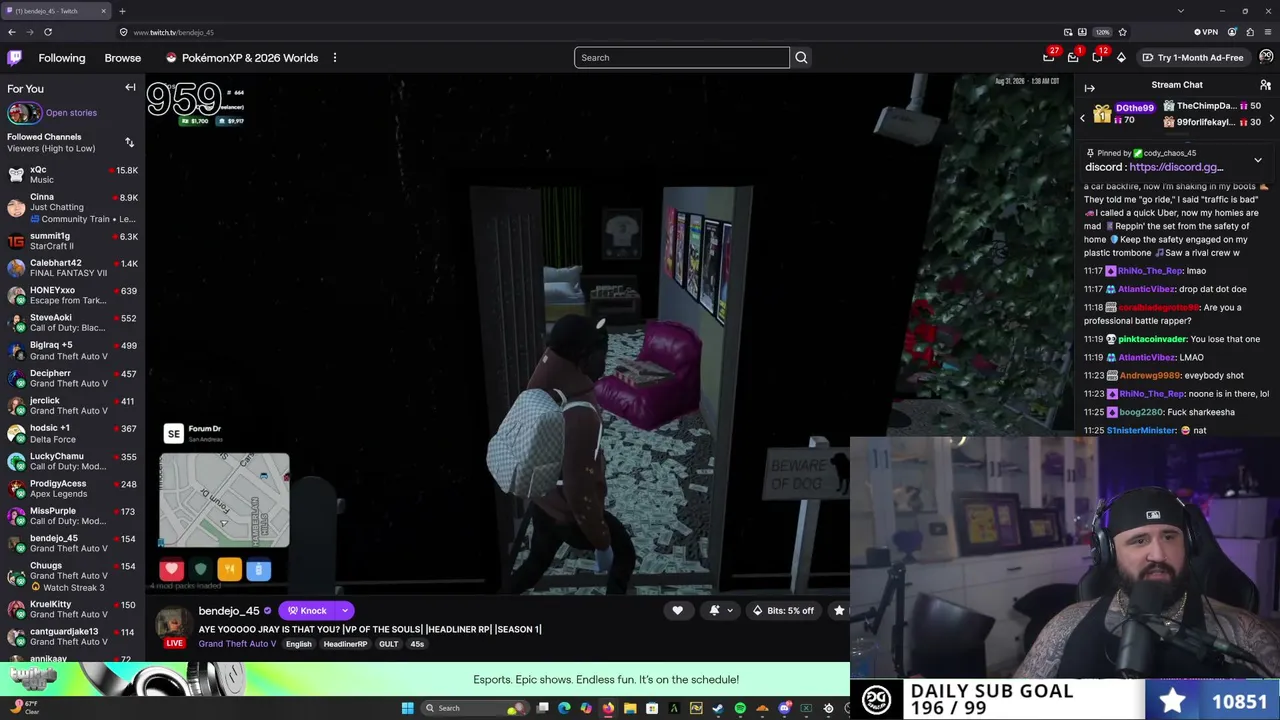Open the user profile avatar menu

tap(1266, 57)
